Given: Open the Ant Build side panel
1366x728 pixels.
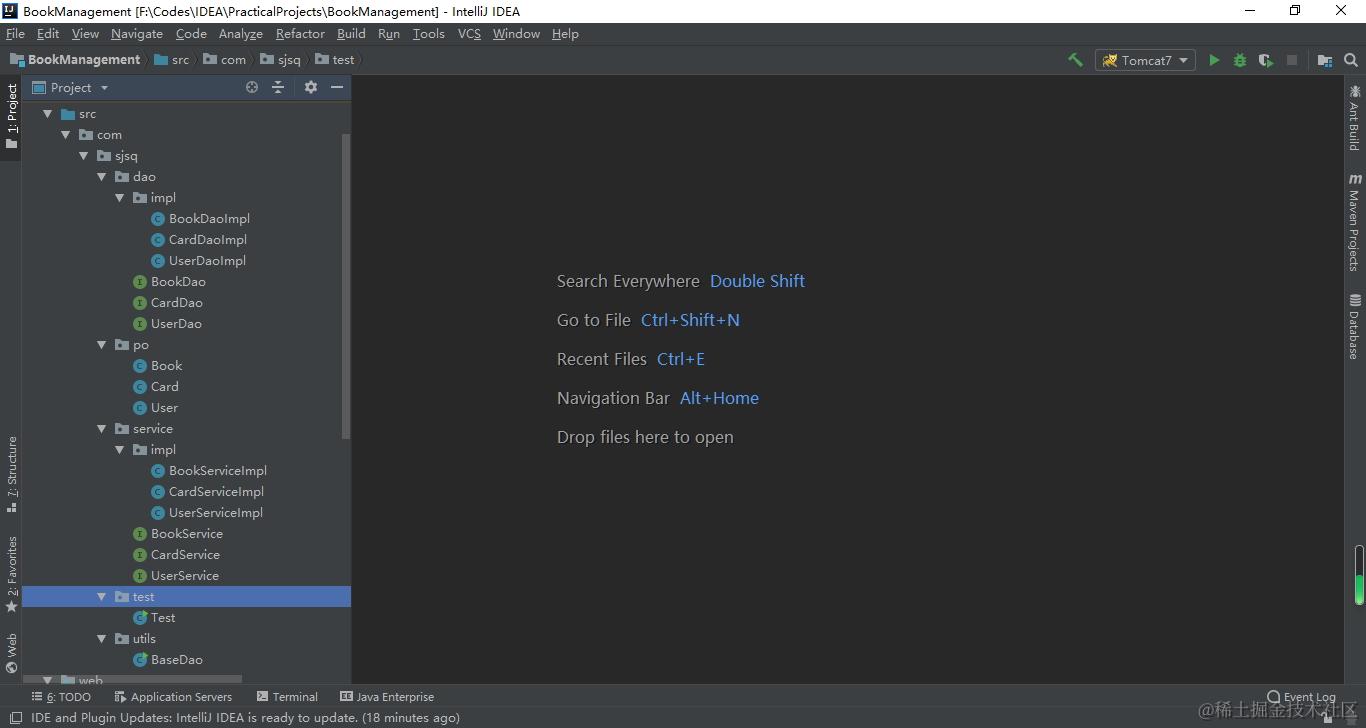Looking at the screenshot, I should 1355,118.
